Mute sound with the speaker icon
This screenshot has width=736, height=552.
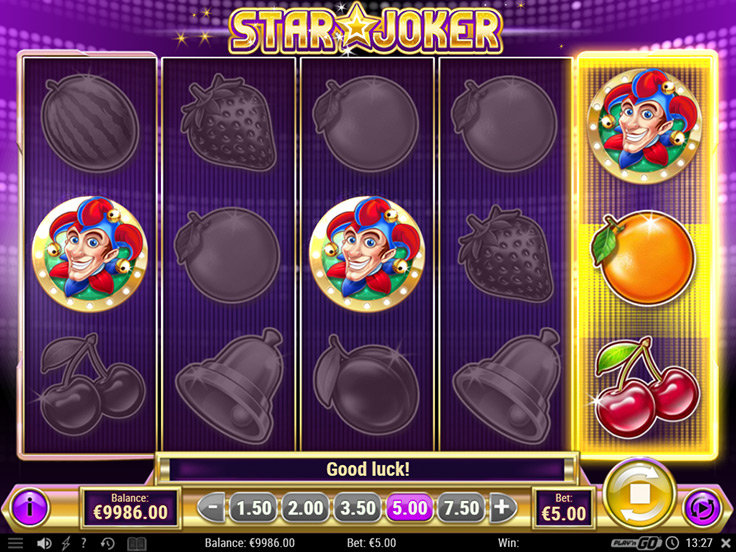coord(44,543)
